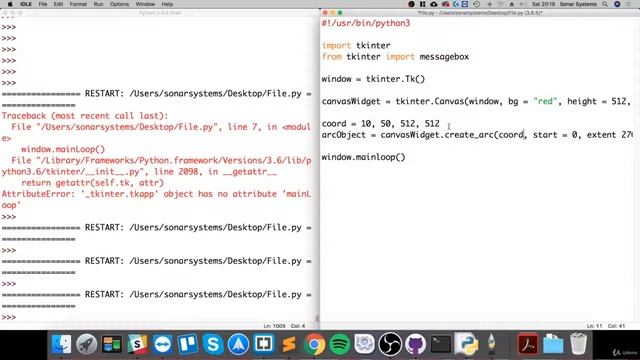Viewport: 640px width, 360px height.
Task: Click the Time Machine menu bar icon
Action: [476, 4]
